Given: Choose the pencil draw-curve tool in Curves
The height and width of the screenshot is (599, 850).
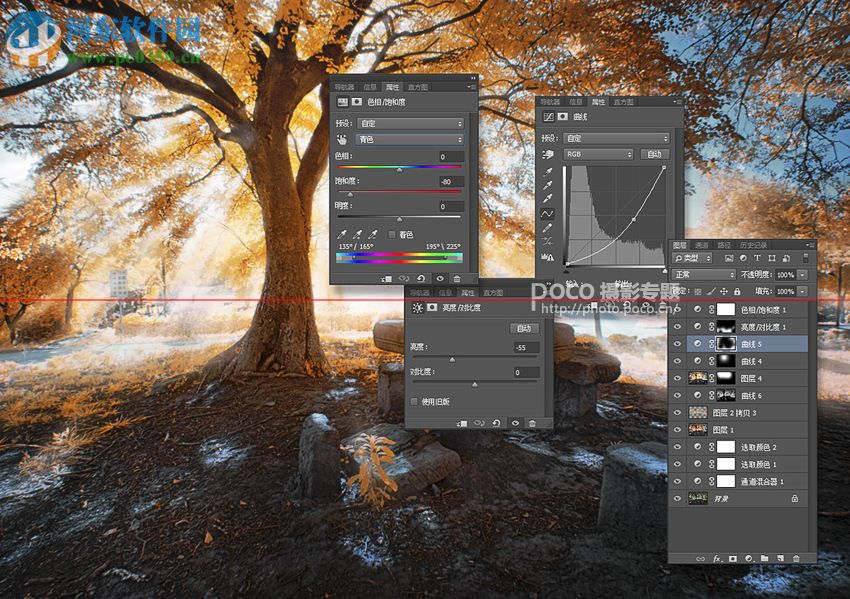Looking at the screenshot, I should 548,228.
